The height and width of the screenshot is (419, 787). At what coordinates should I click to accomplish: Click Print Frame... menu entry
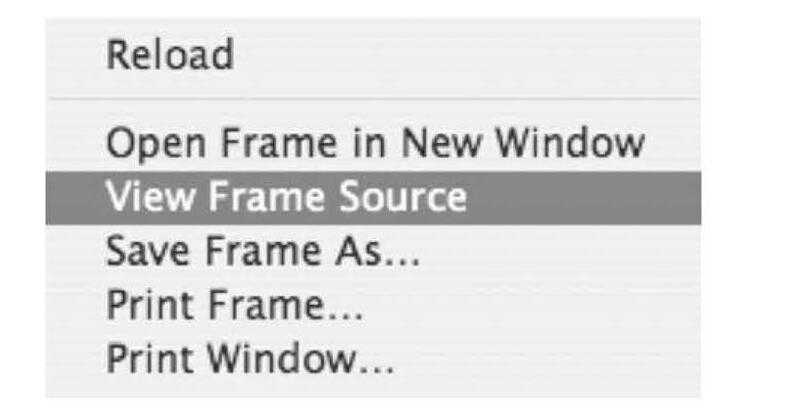[235, 304]
